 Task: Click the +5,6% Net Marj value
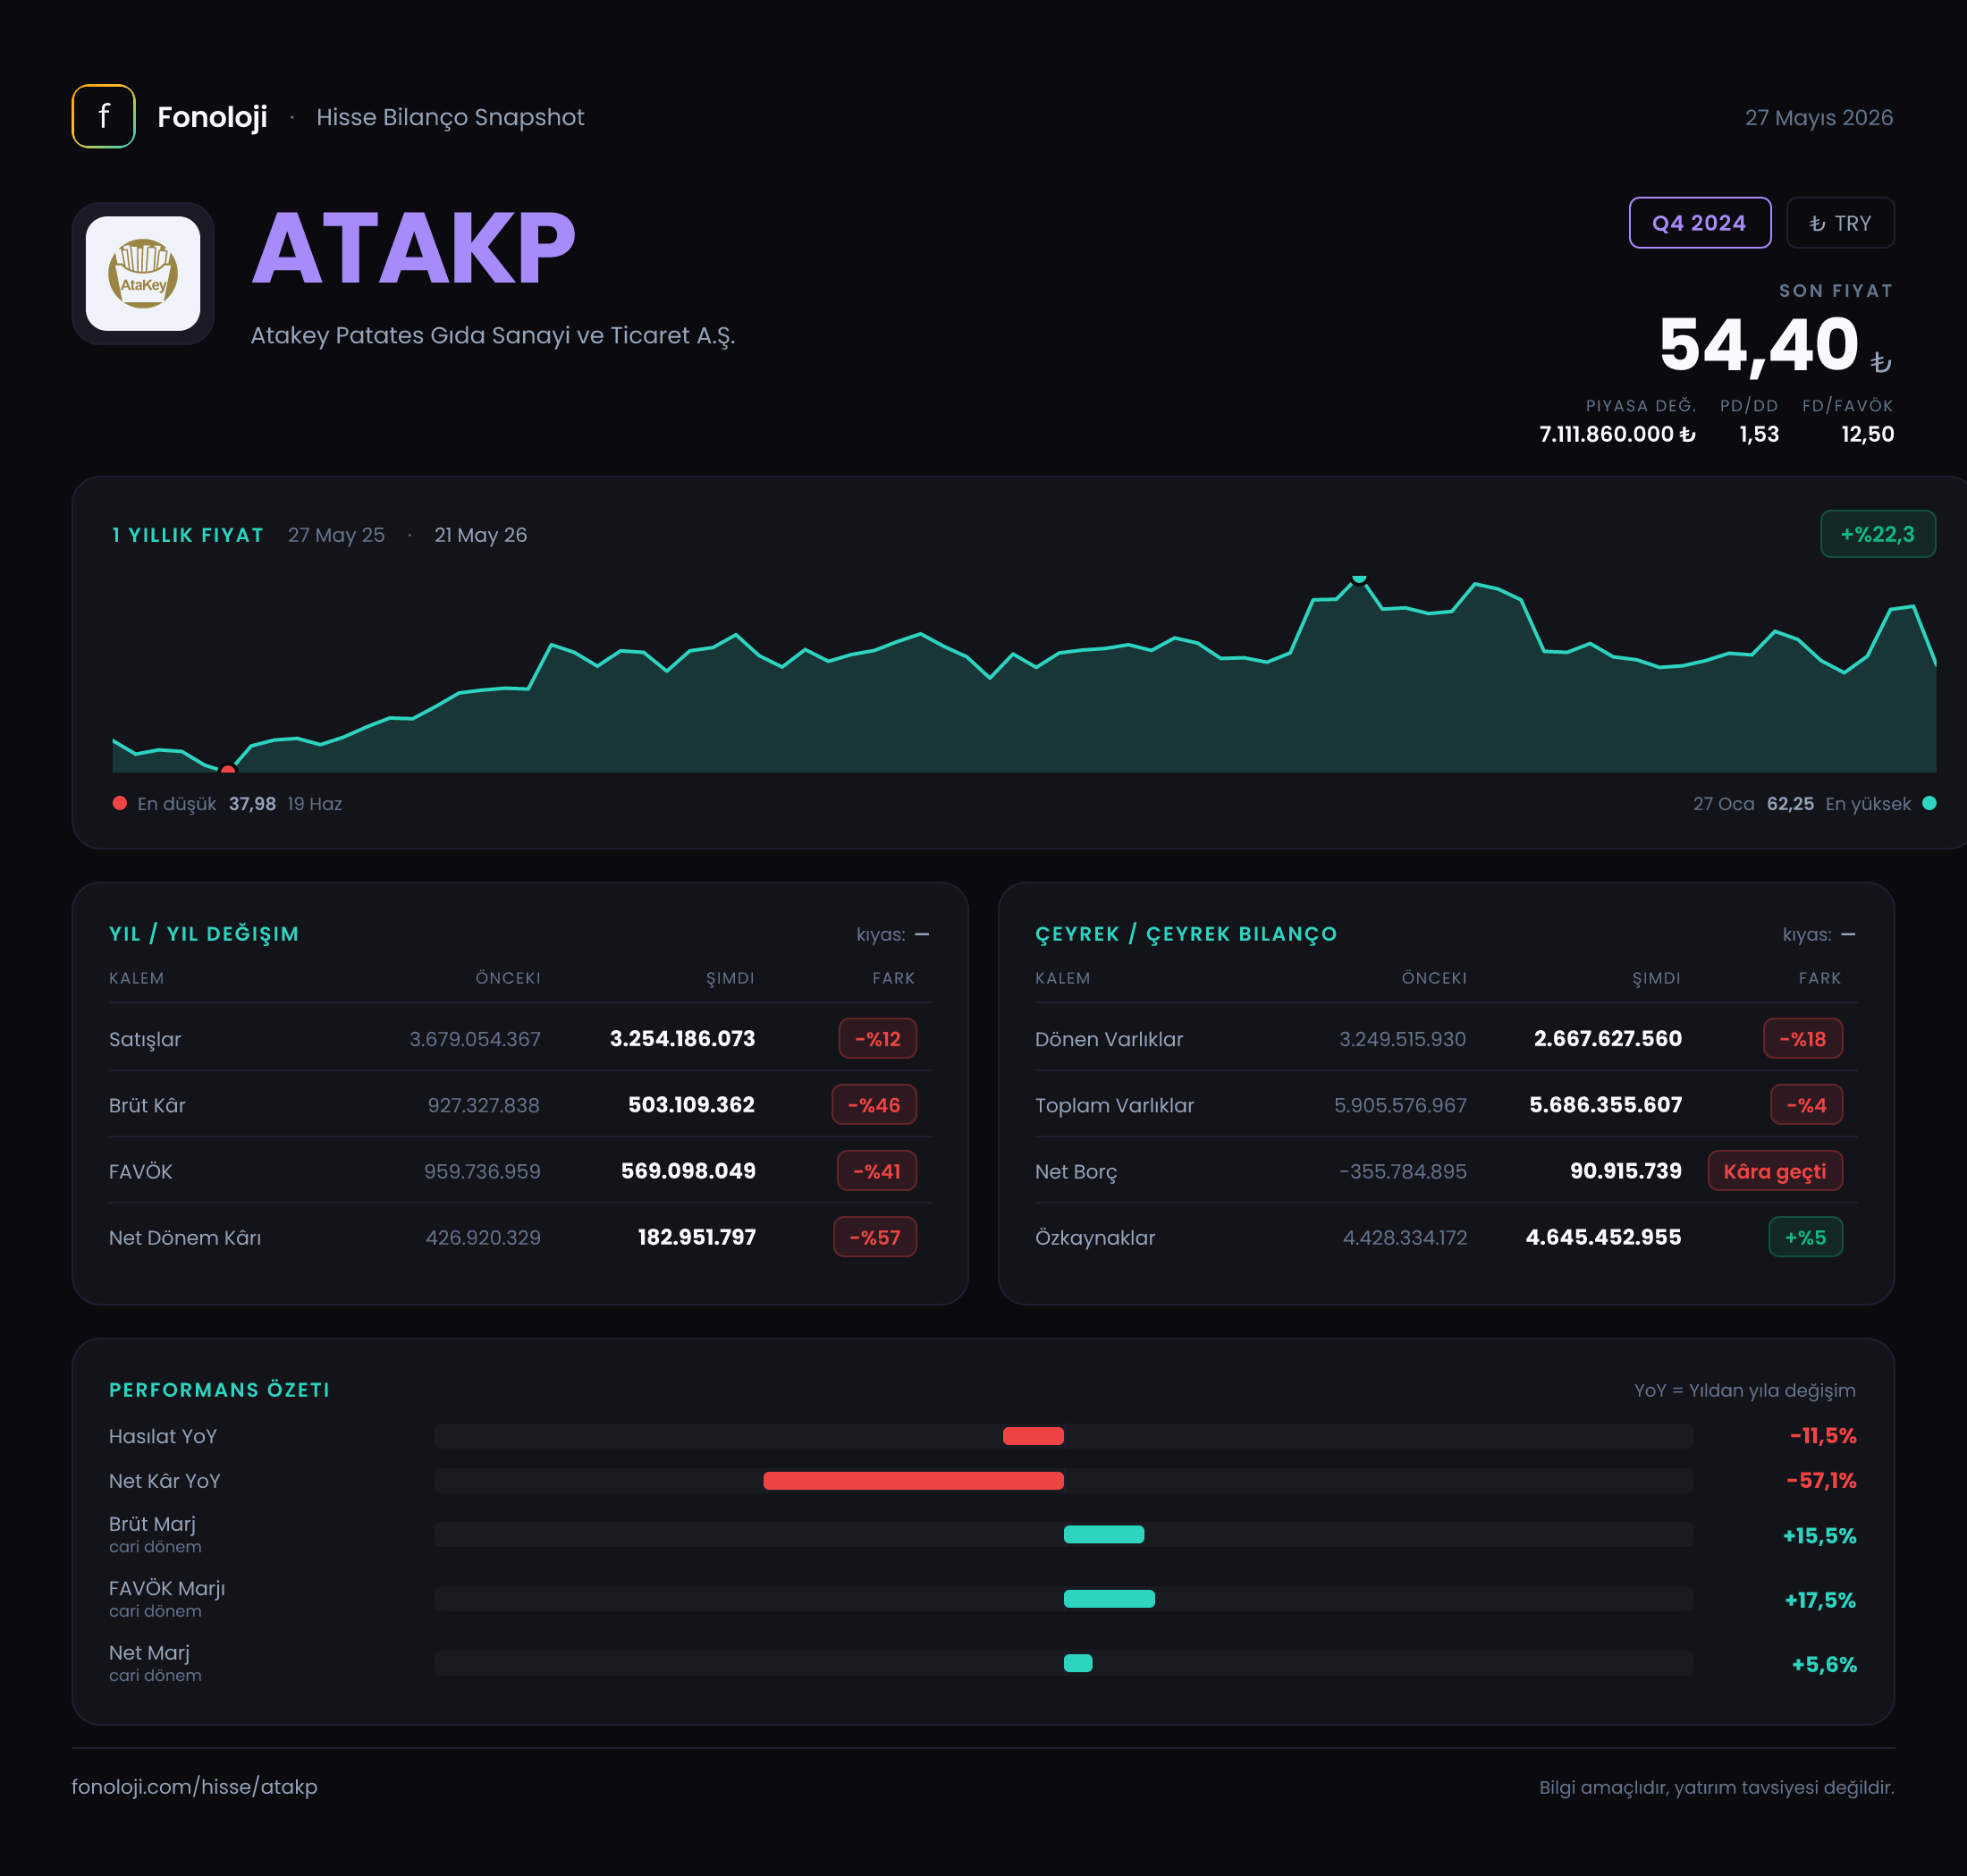pyautogui.click(x=1823, y=1664)
